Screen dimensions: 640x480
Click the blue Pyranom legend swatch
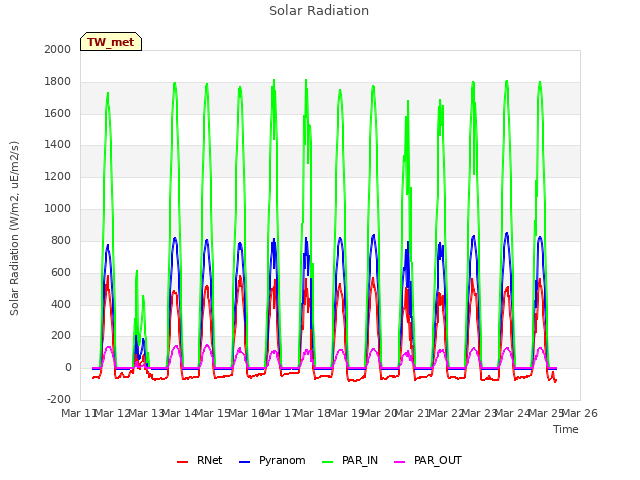click(244, 462)
